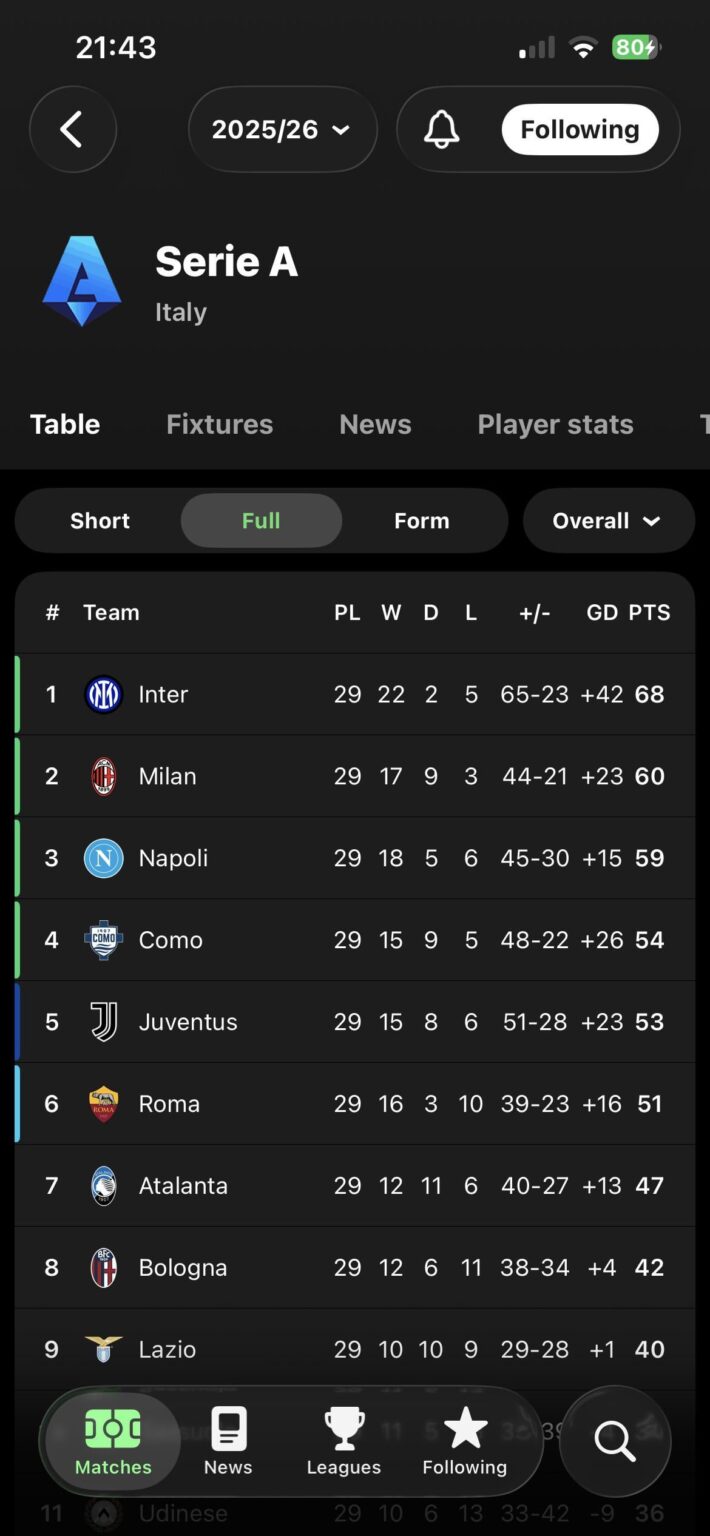
Task: Tap the Following button at top right
Action: pyautogui.click(x=579, y=129)
